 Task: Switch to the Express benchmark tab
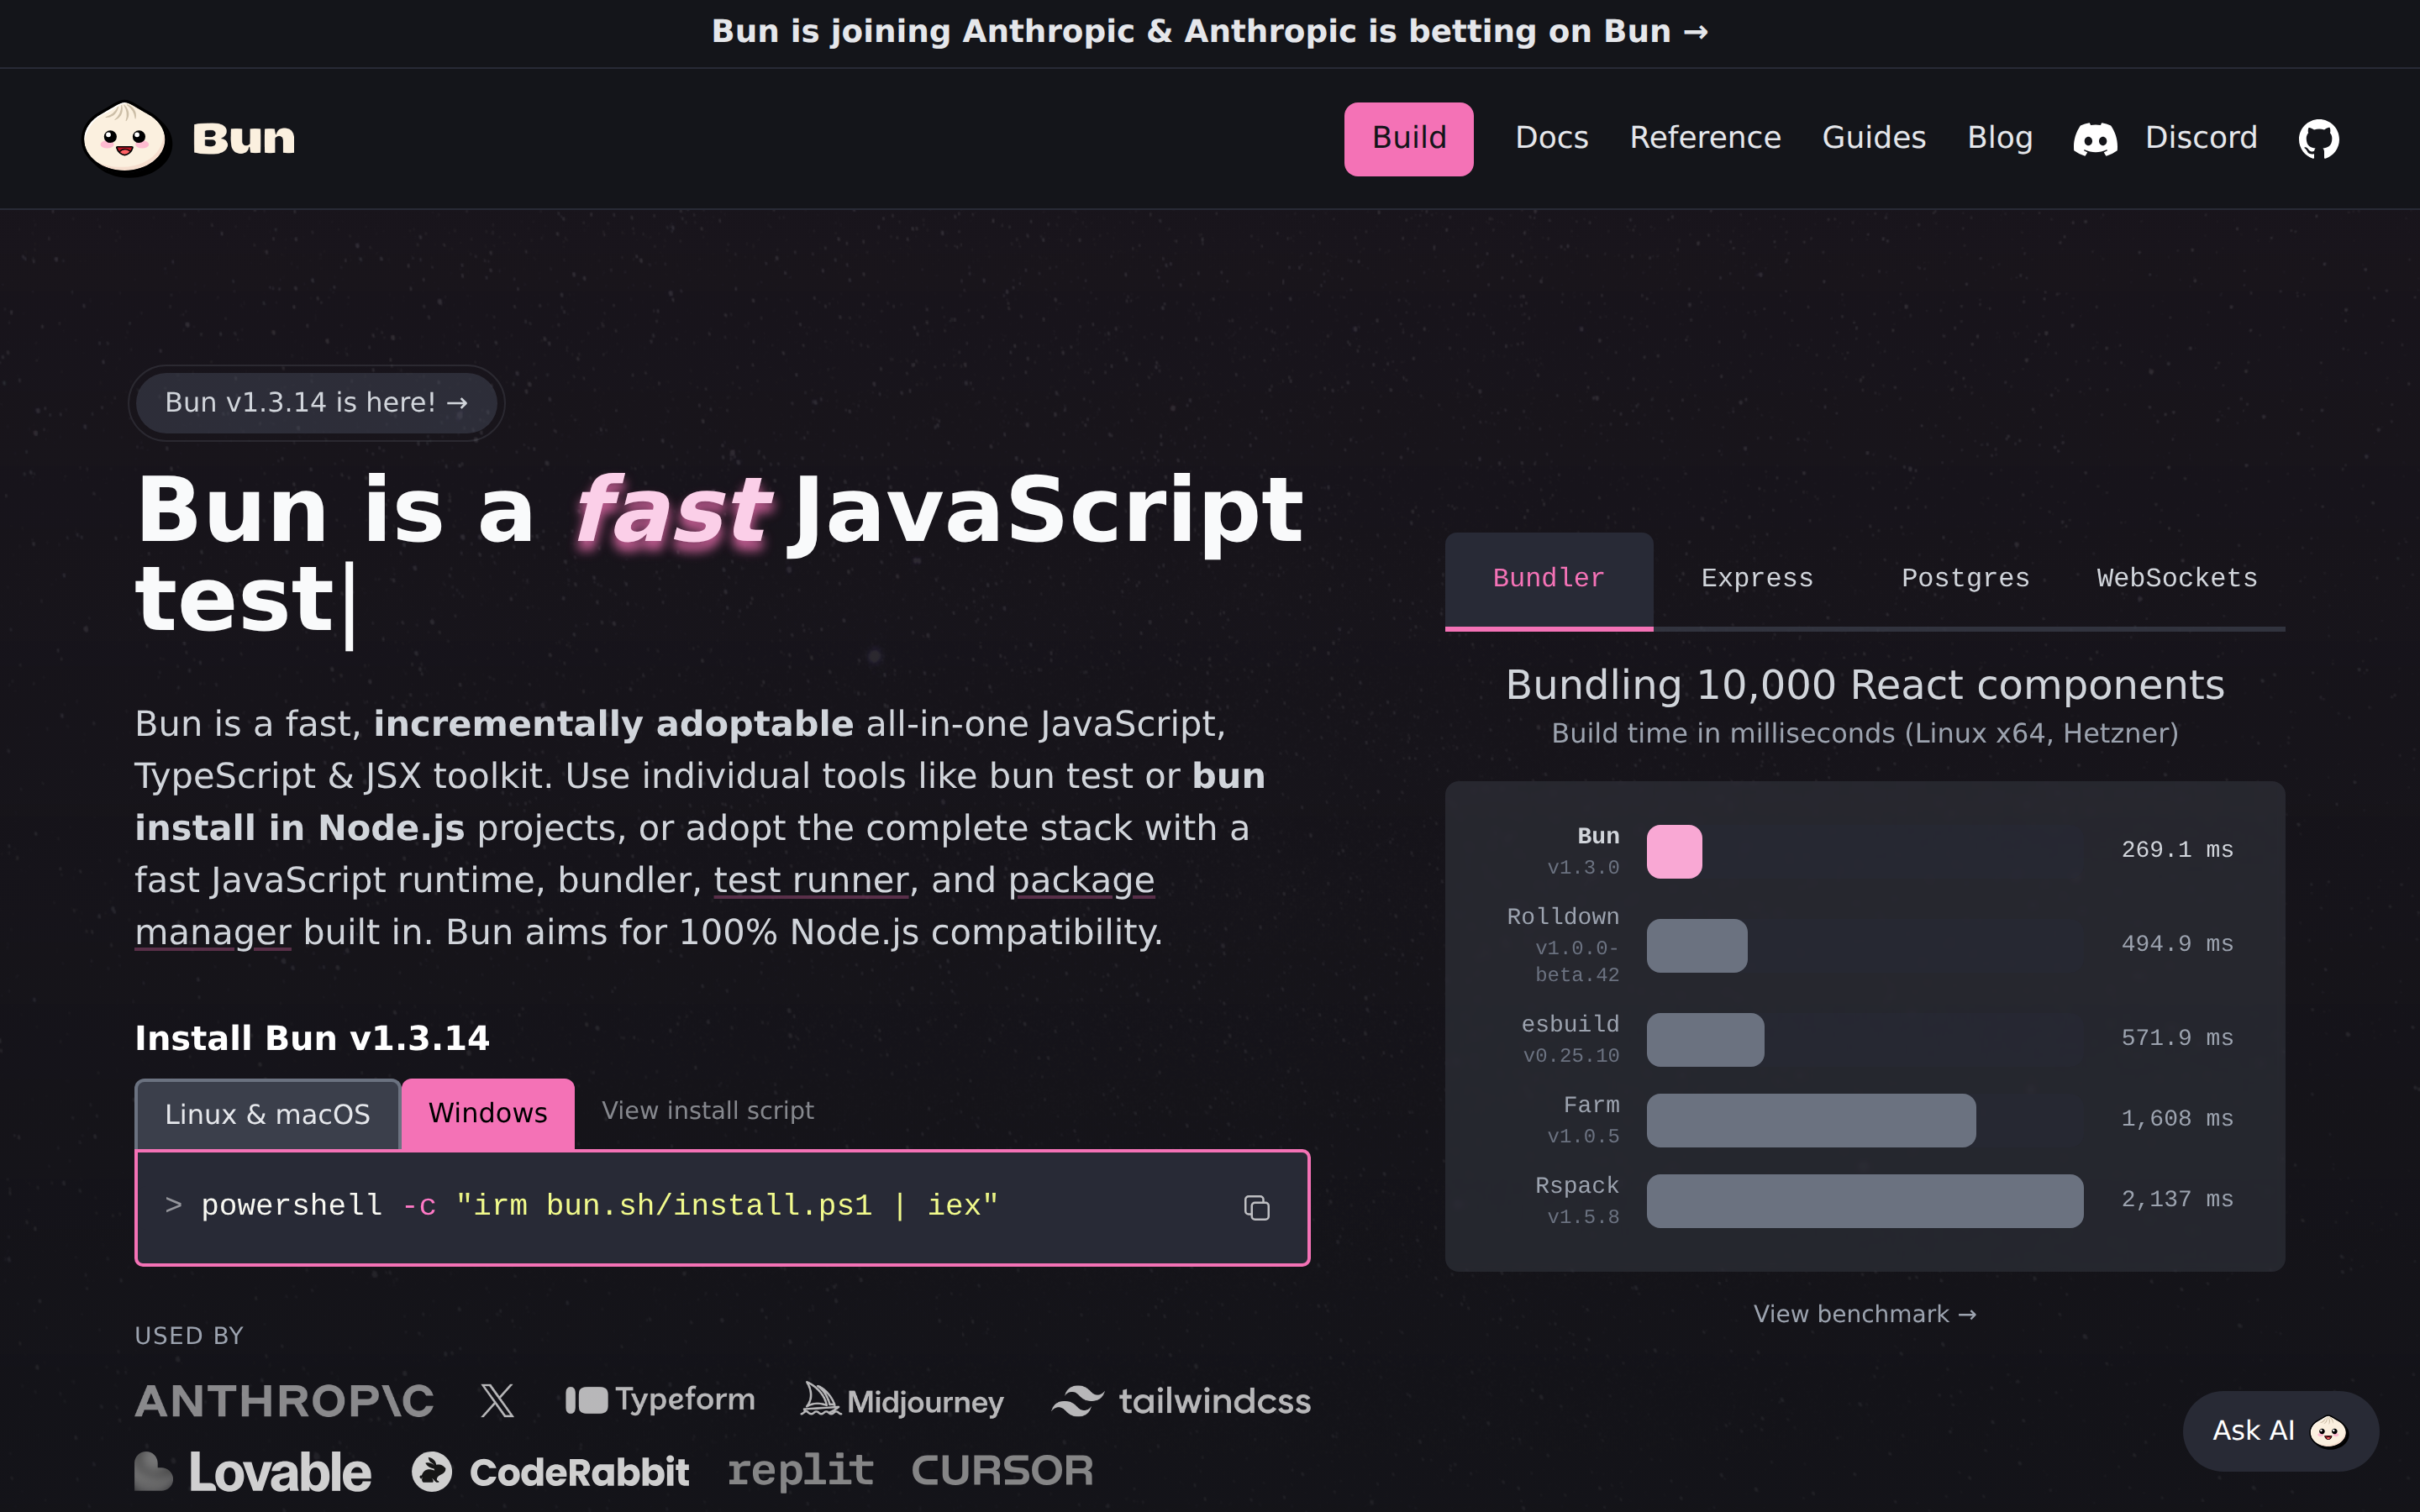[1757, 579]
